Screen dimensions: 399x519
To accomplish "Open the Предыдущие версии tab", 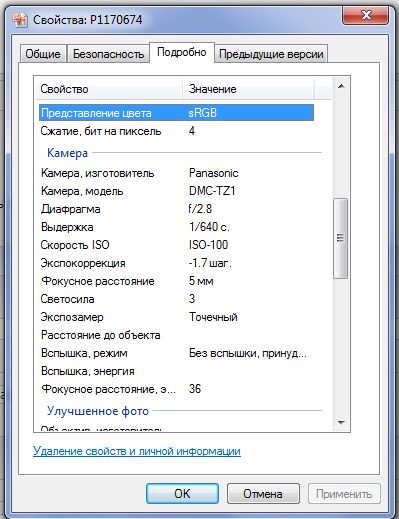I will tap(271, 54).
